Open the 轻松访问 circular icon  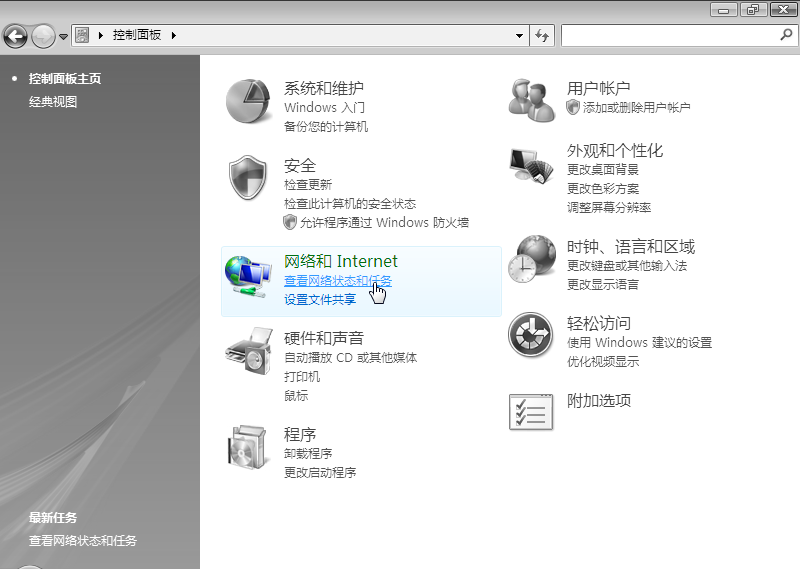pyautogui.click(x=531, y=335)
